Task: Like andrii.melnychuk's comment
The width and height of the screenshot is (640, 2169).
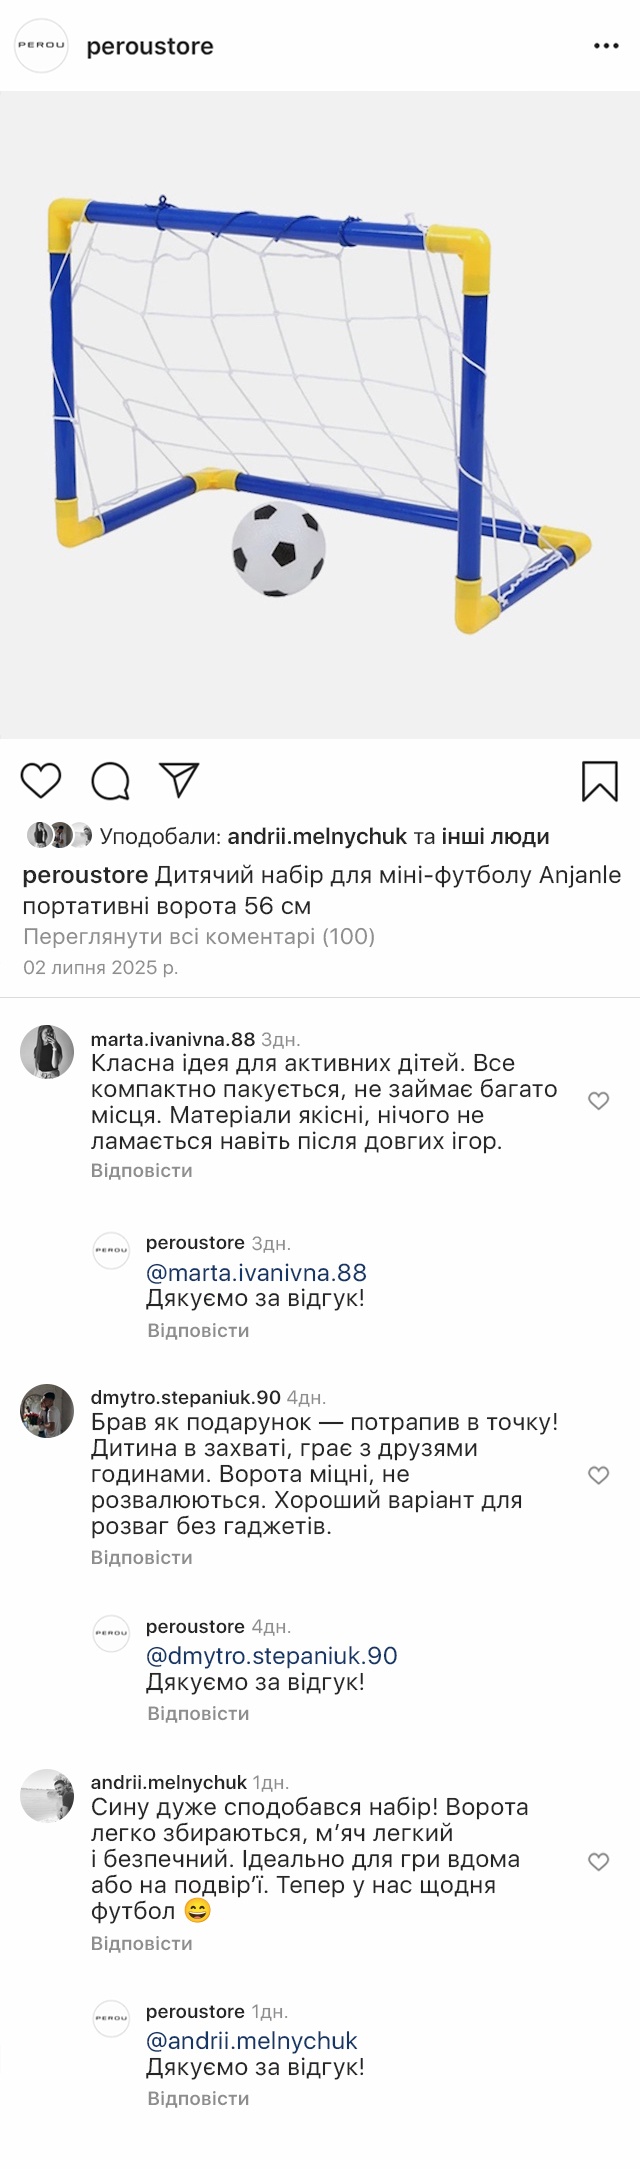Action: [598, 1861]
